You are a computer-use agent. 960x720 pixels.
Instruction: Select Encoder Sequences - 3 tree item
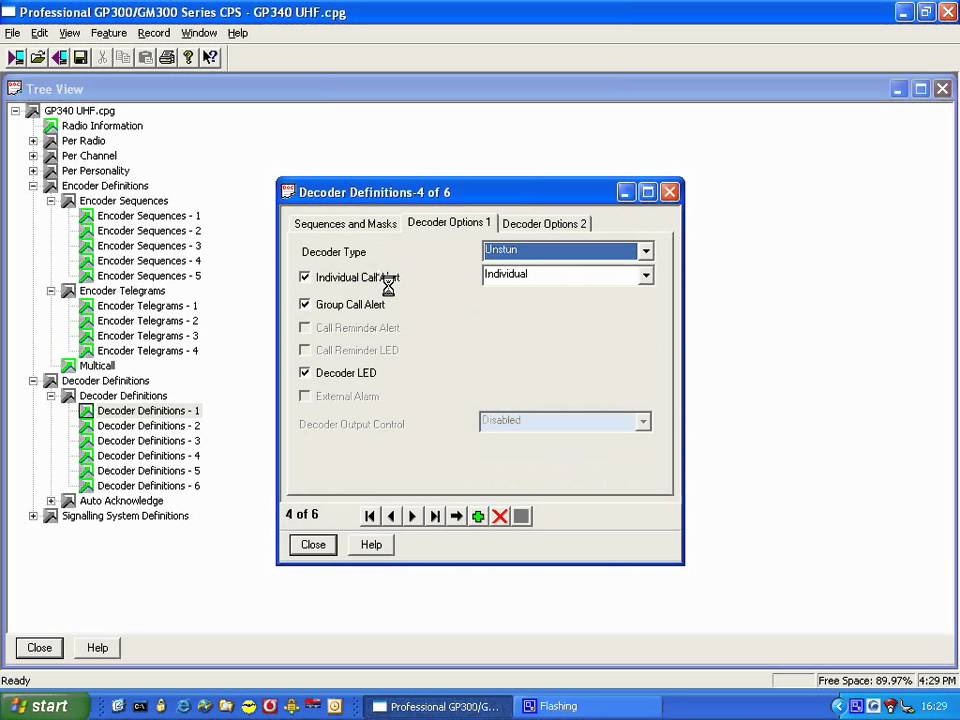pos(149,246)
